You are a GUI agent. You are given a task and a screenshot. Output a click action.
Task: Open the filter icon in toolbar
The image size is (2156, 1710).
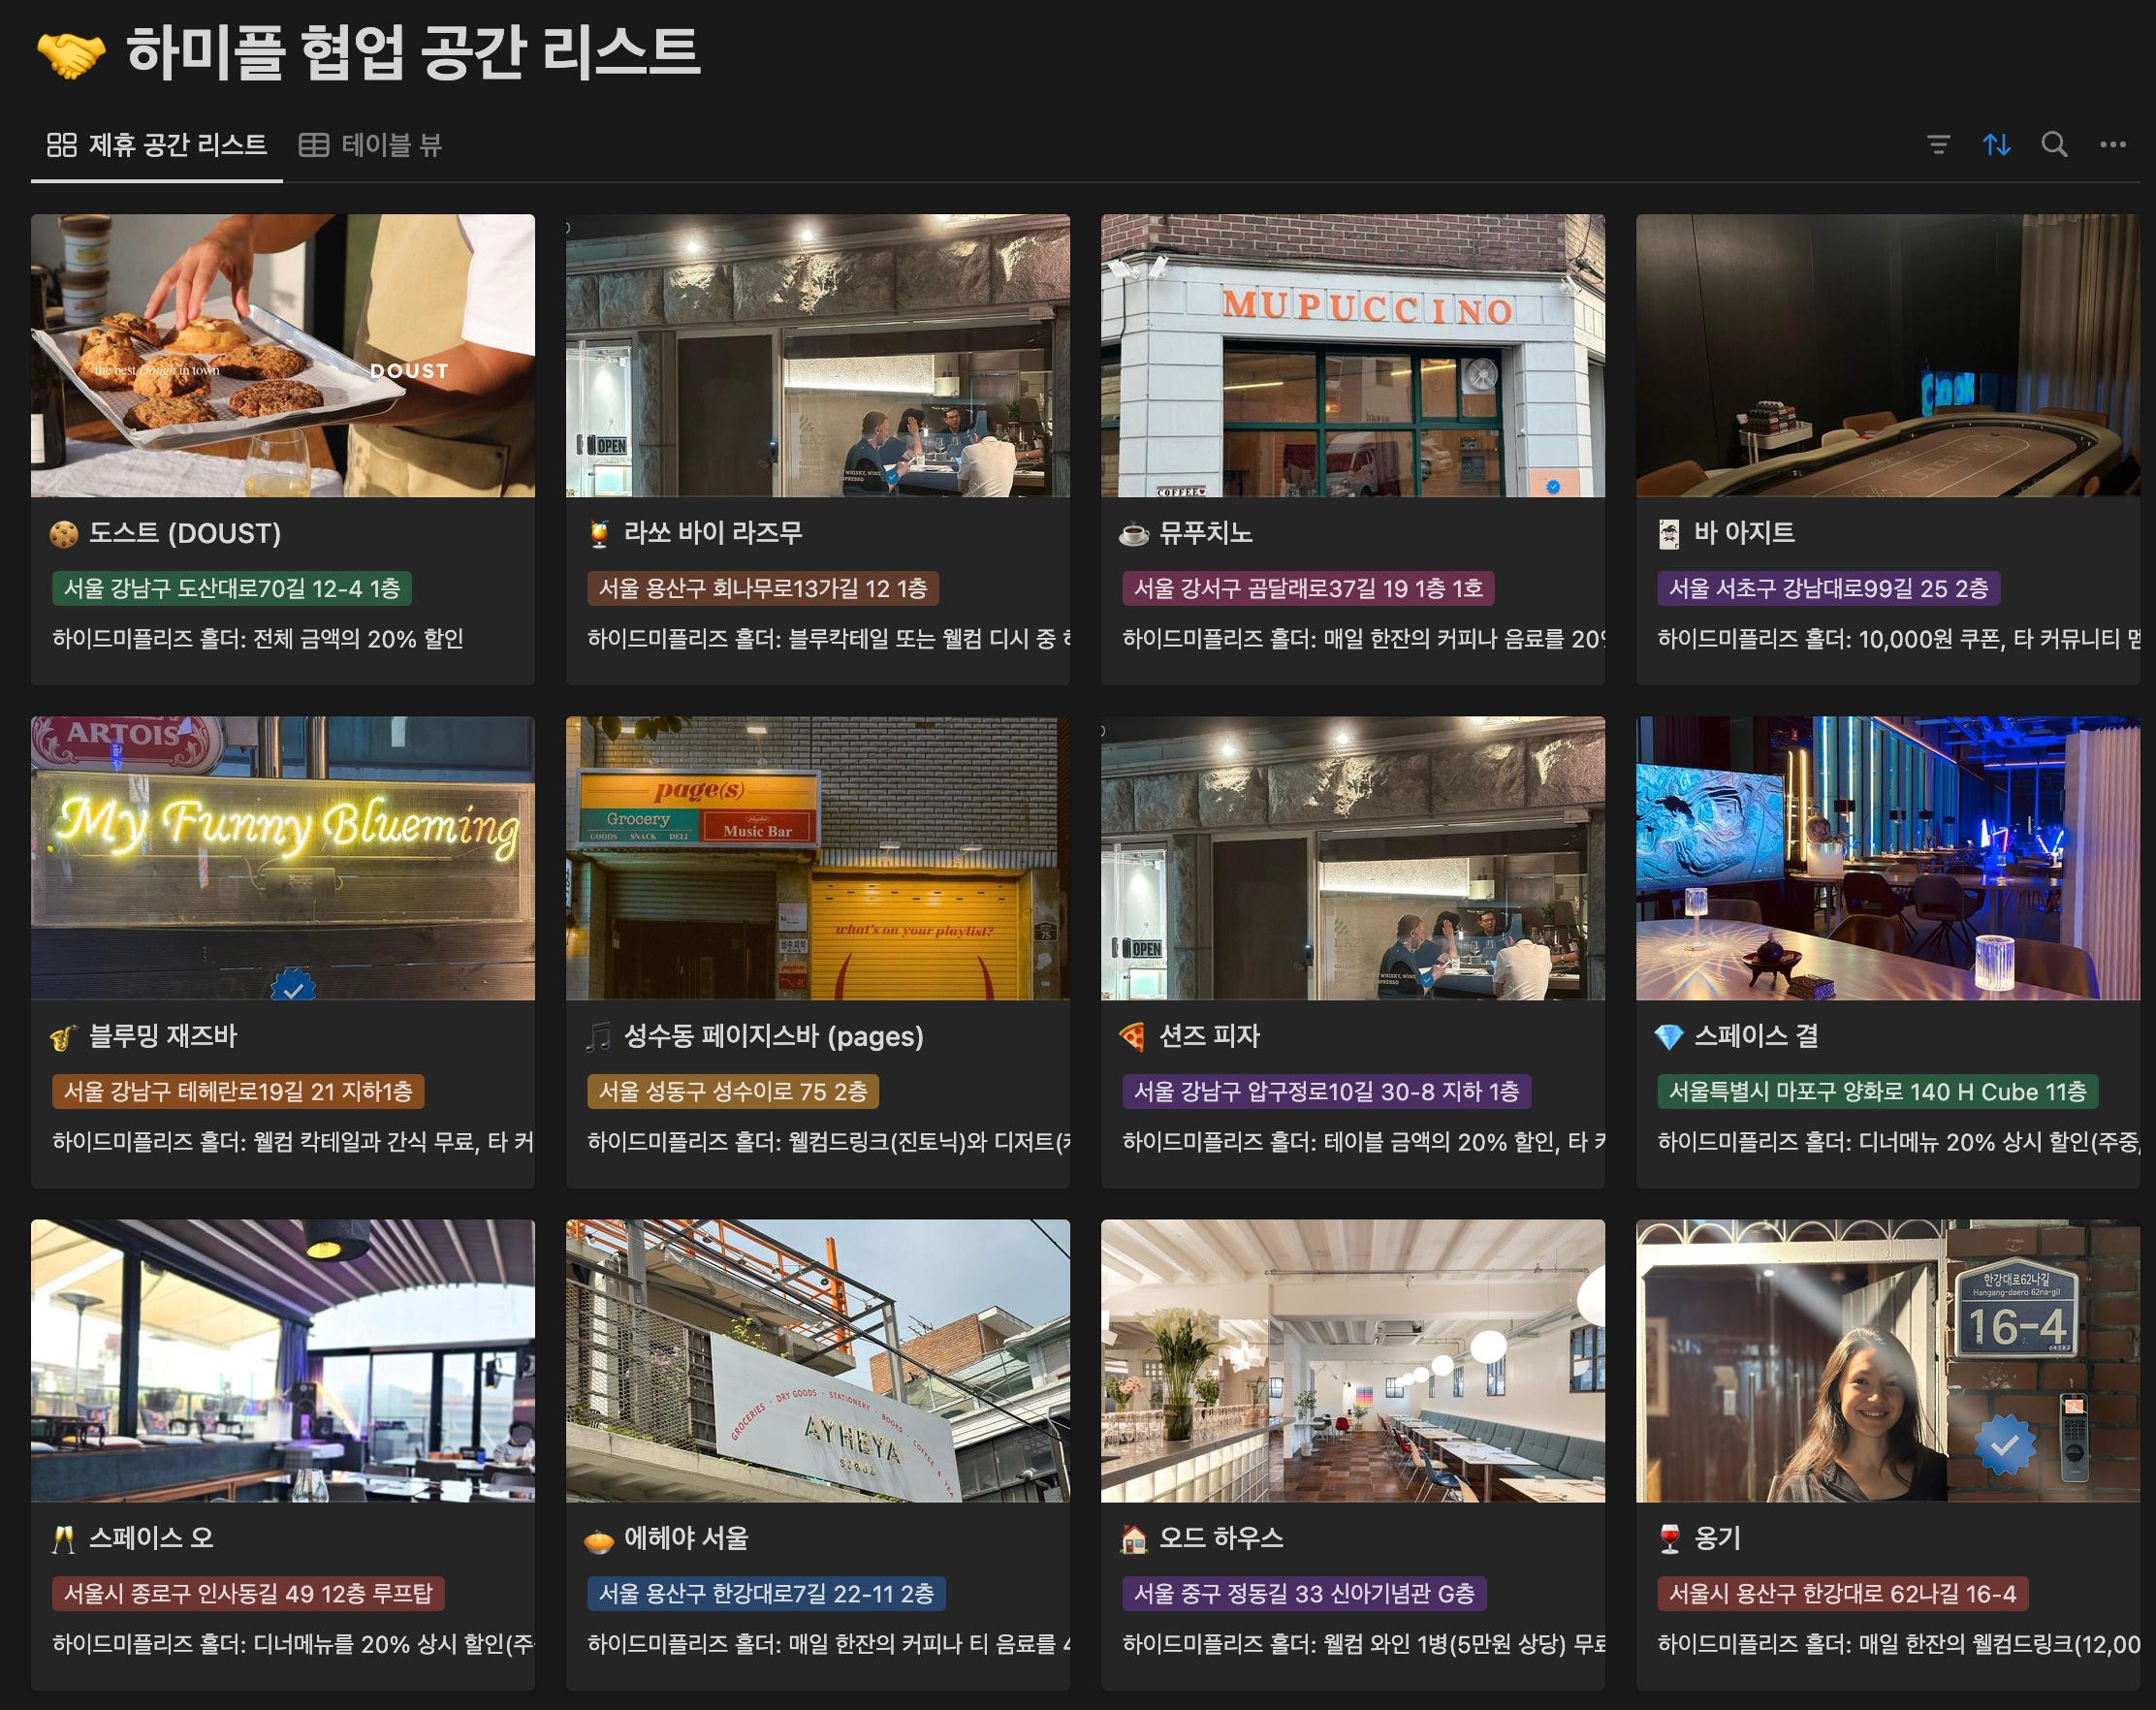1938,145
